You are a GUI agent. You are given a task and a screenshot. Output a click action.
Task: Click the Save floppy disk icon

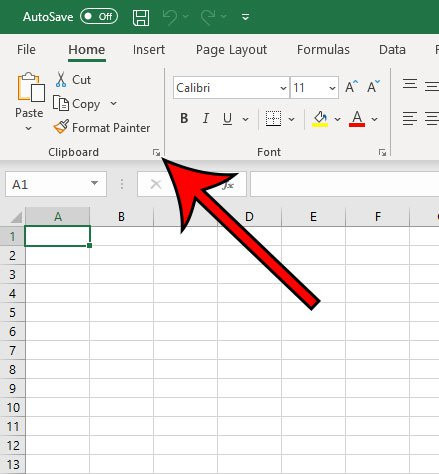click(141, 17)
